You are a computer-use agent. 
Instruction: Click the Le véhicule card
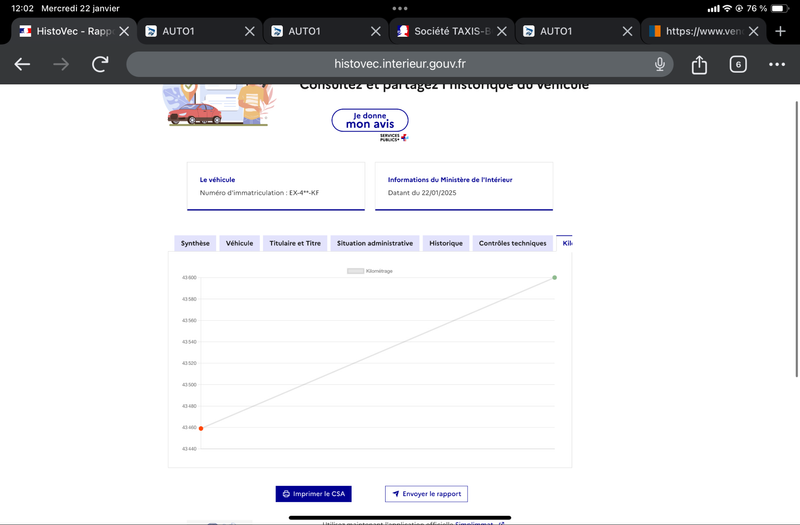click(276, 186)
